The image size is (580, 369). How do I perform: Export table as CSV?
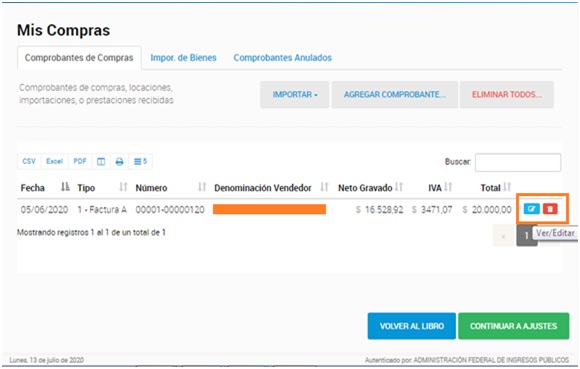29,162
